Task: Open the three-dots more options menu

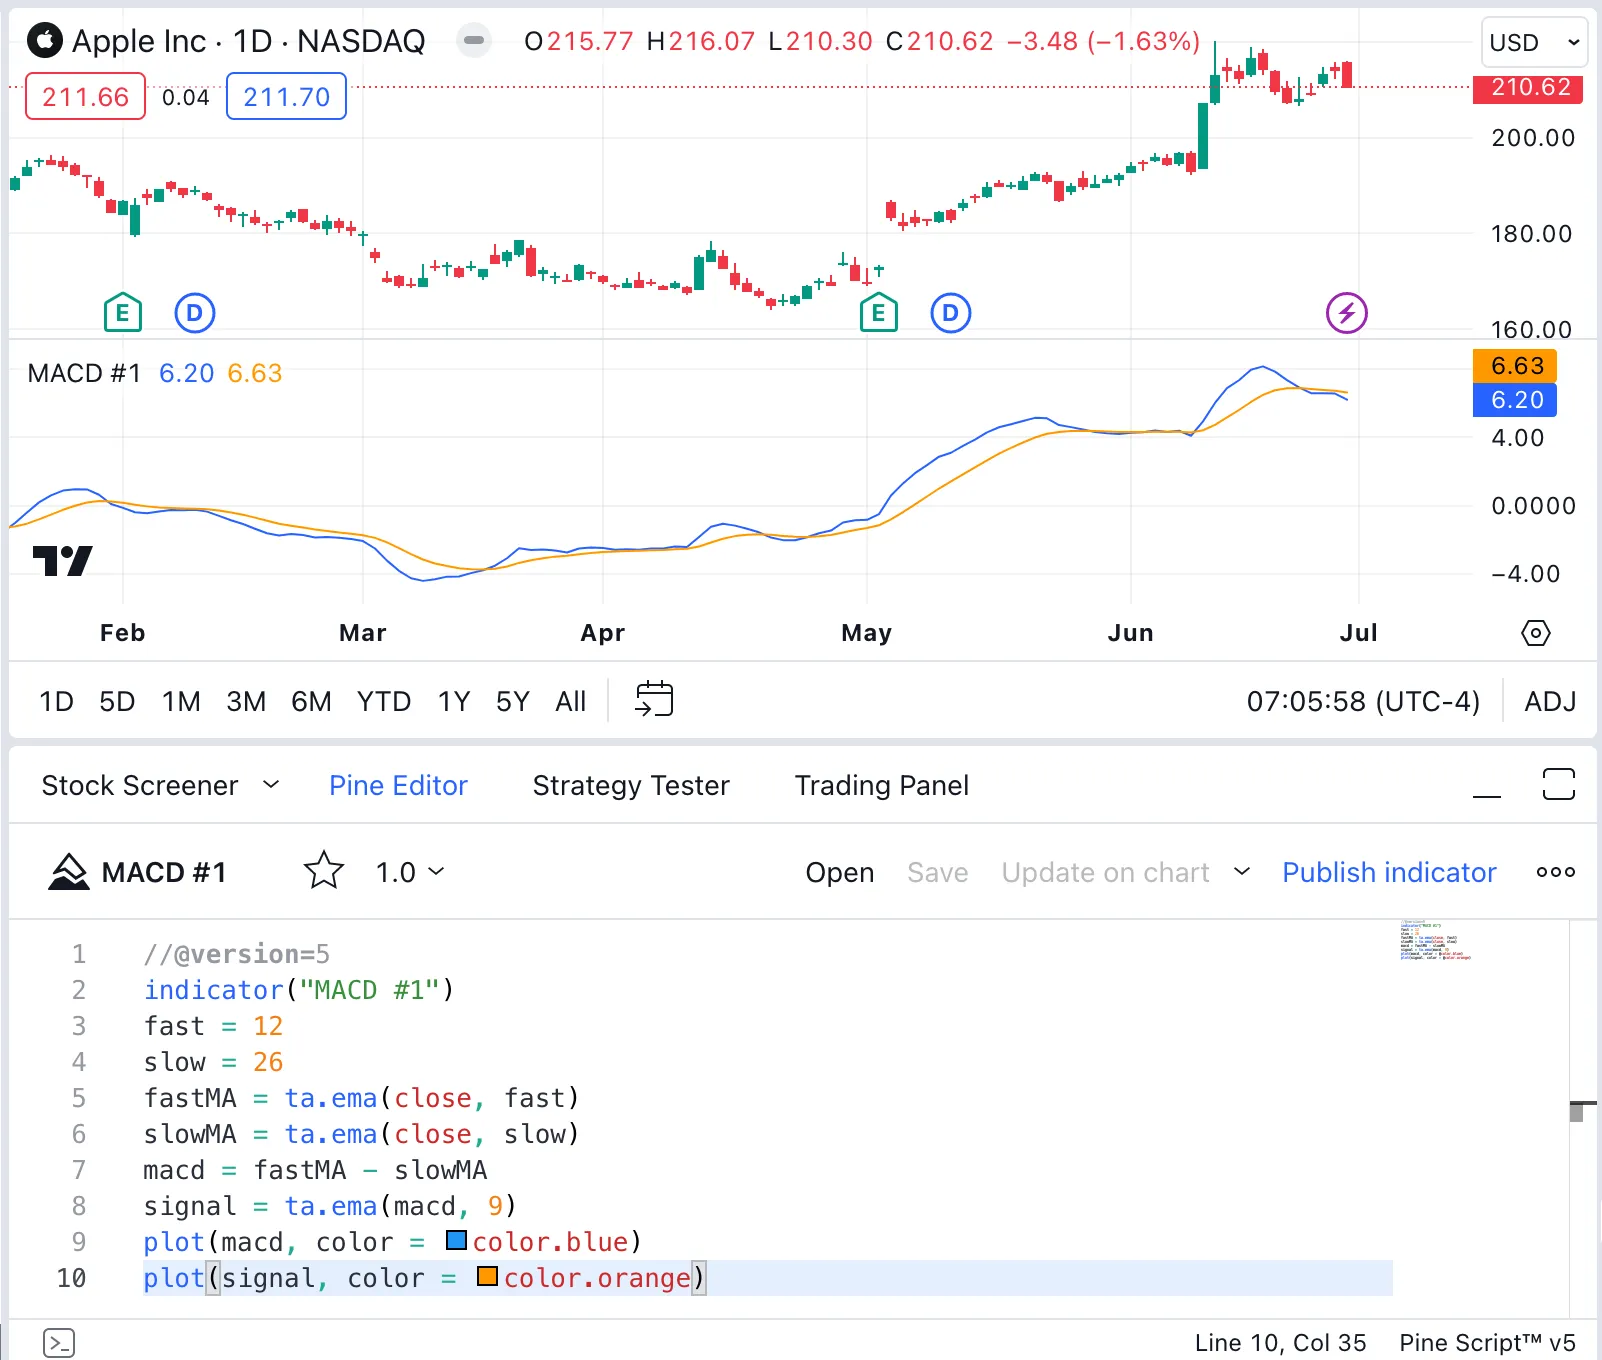Action: point(1555,872)
